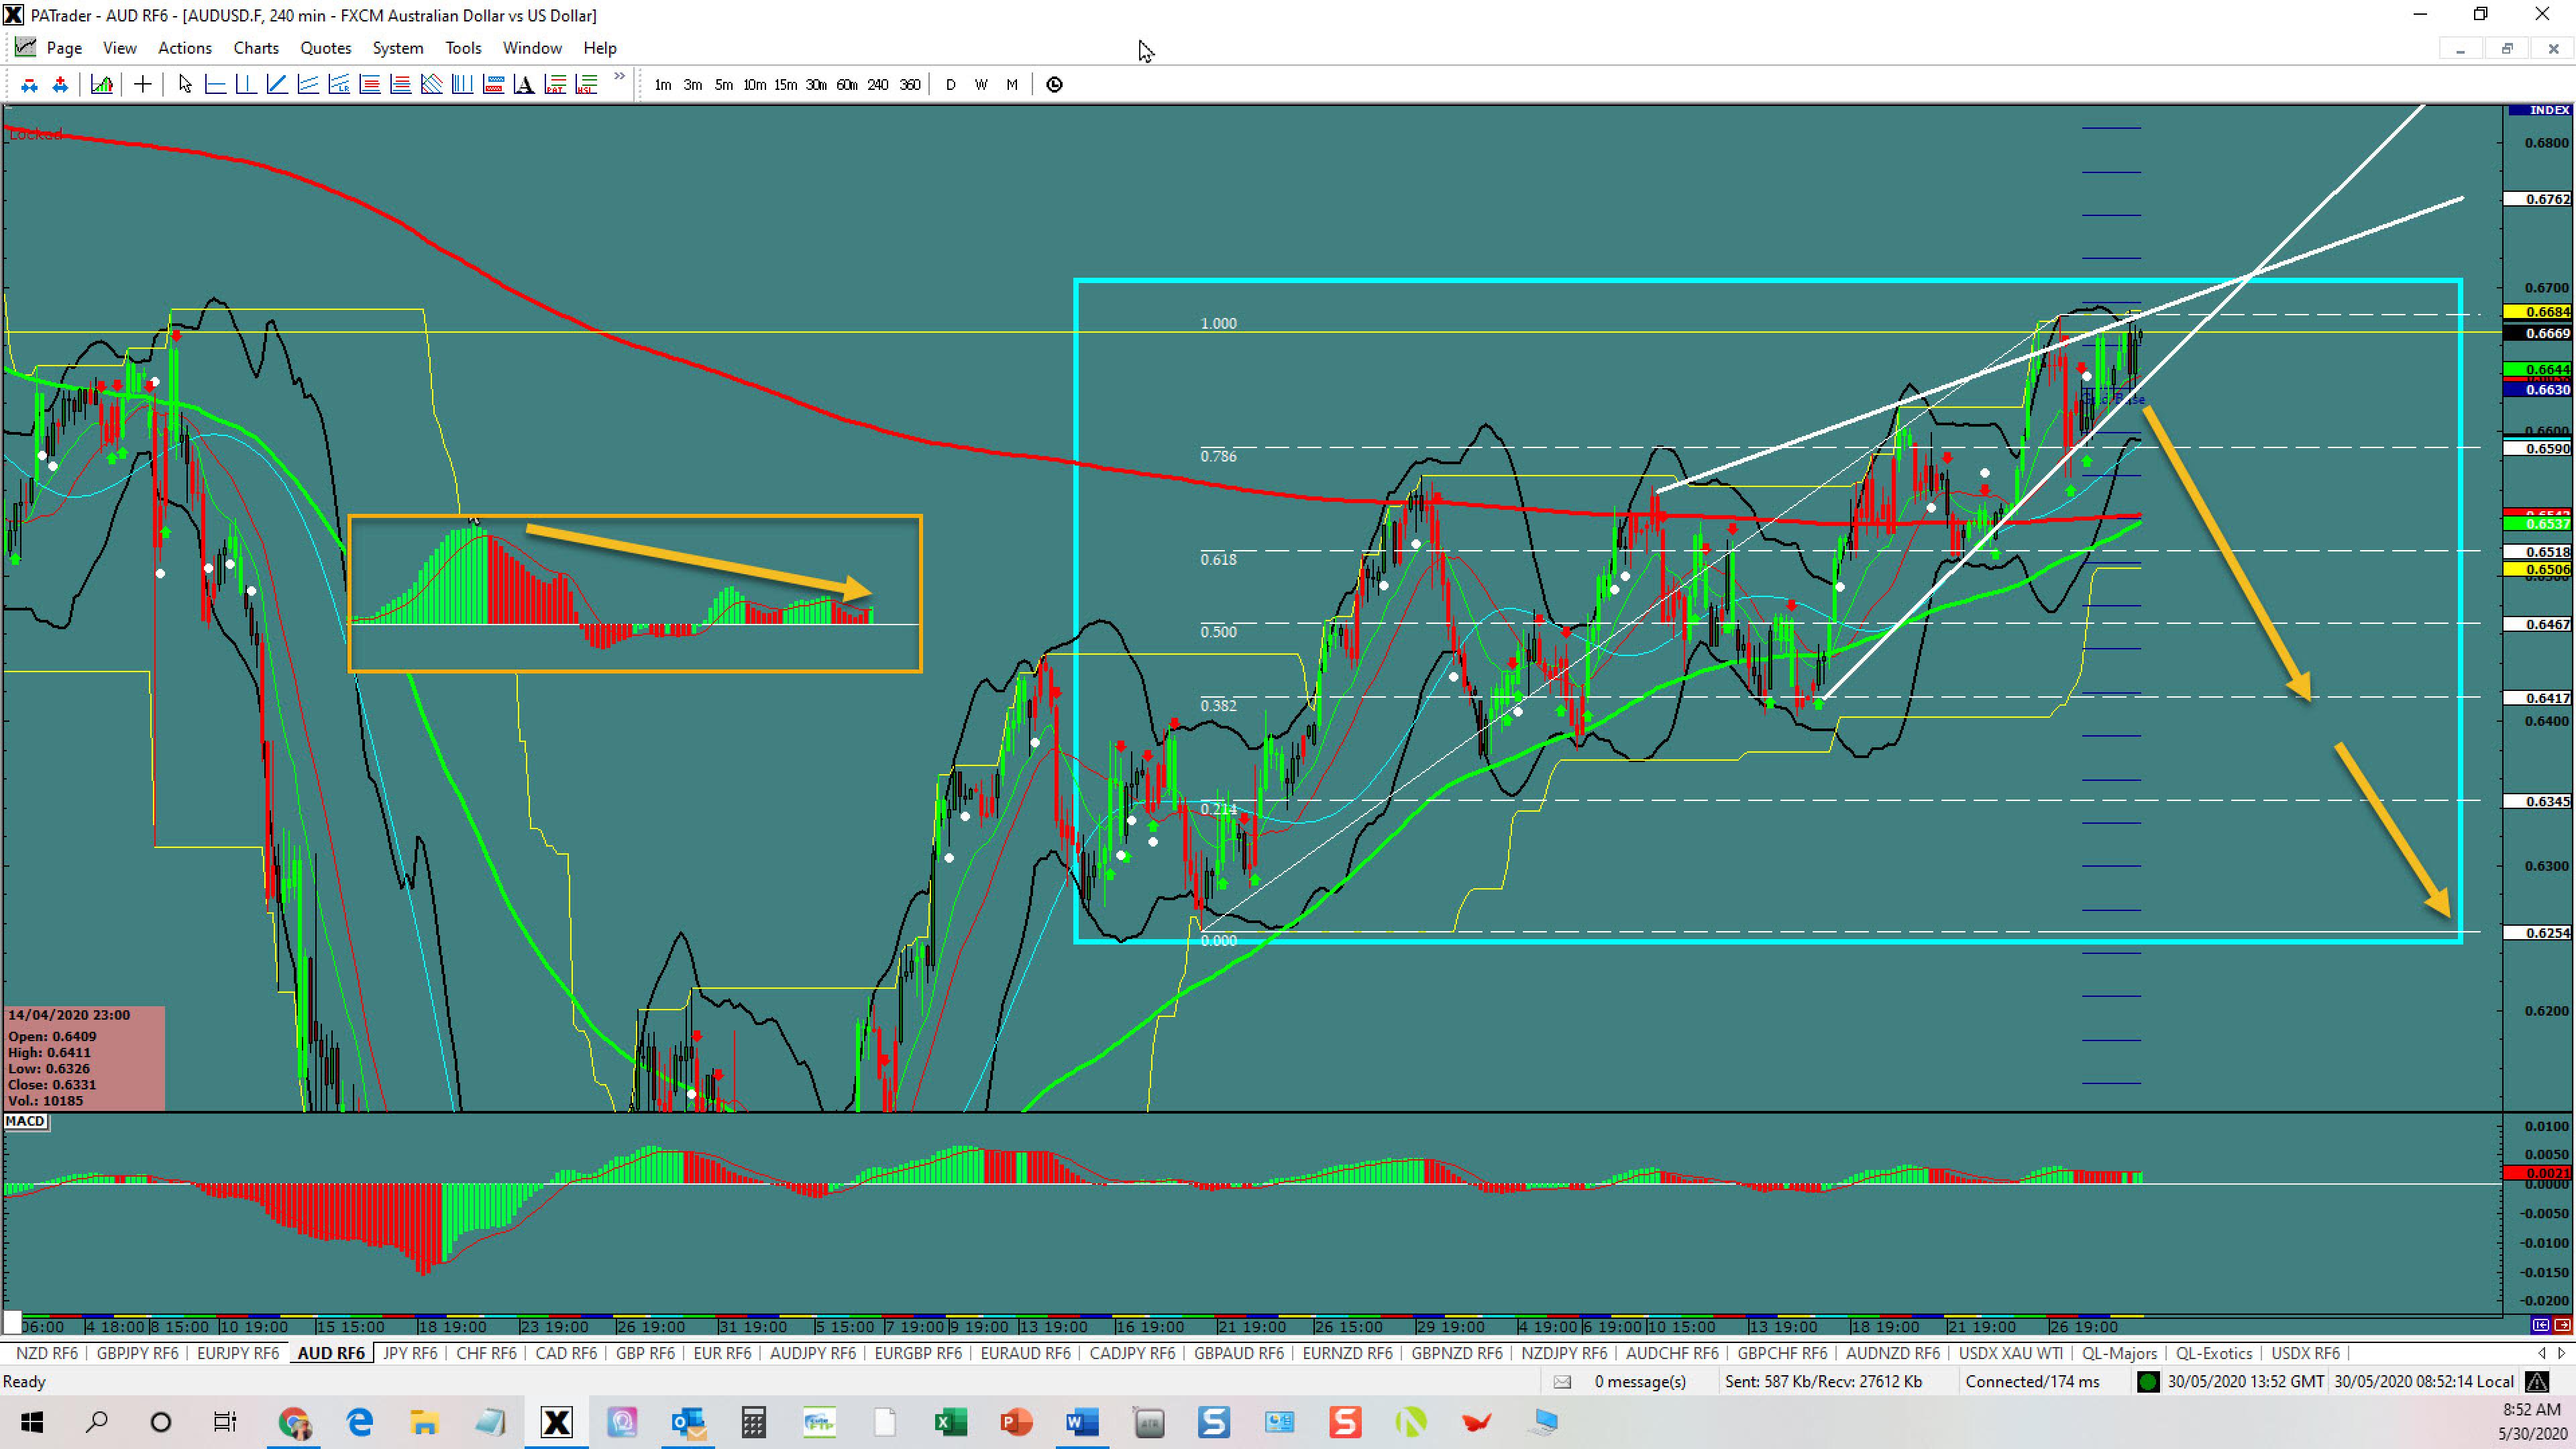This screenshot has width=2576, height=1449.
Task: Open the chart indicators icon
Action: pyautogui.click(x=101, y=85)
